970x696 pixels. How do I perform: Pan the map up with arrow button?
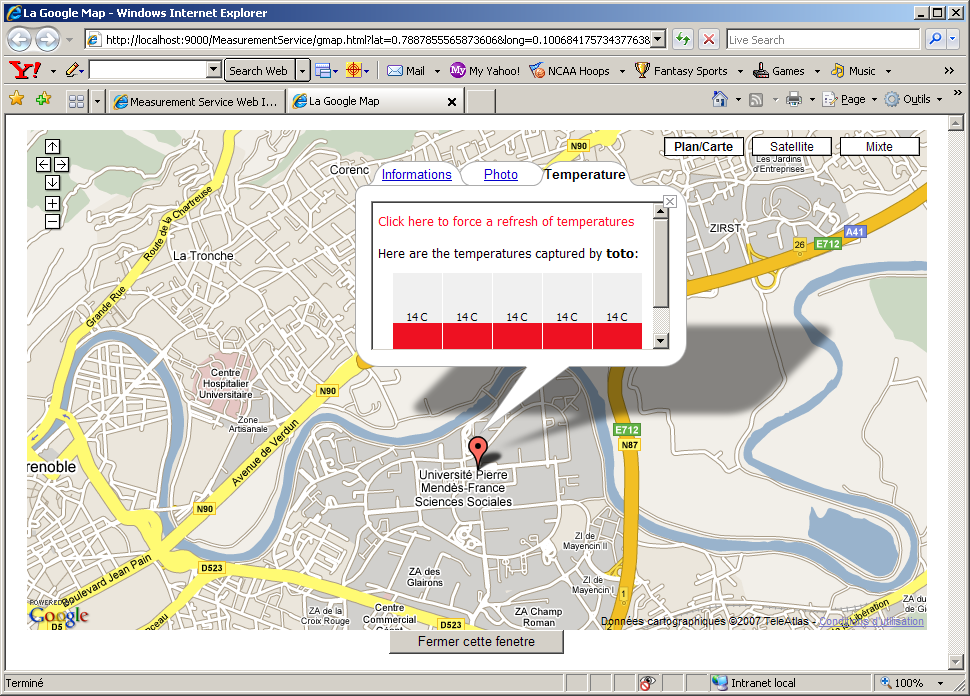coord(53,146)
